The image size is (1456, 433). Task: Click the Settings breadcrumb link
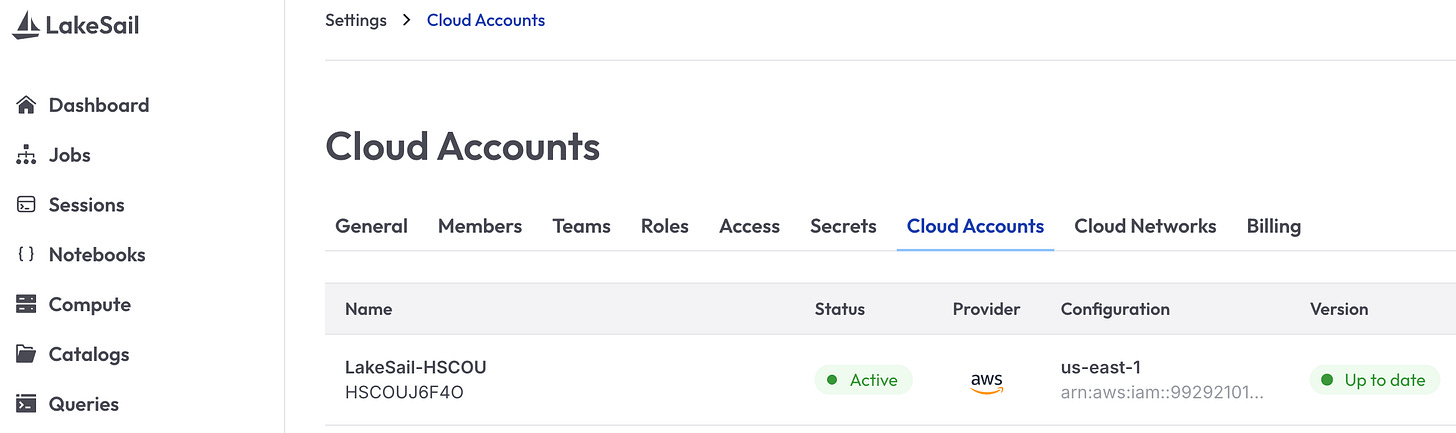[356, 20]
